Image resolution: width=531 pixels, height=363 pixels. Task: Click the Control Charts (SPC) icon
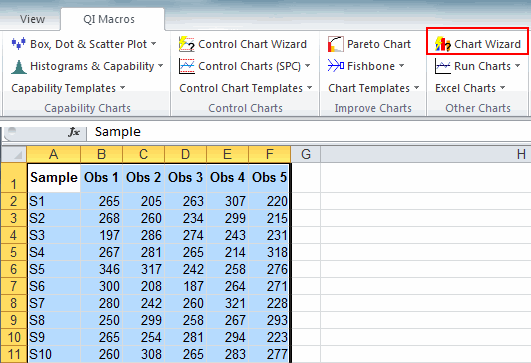(187, 66)
